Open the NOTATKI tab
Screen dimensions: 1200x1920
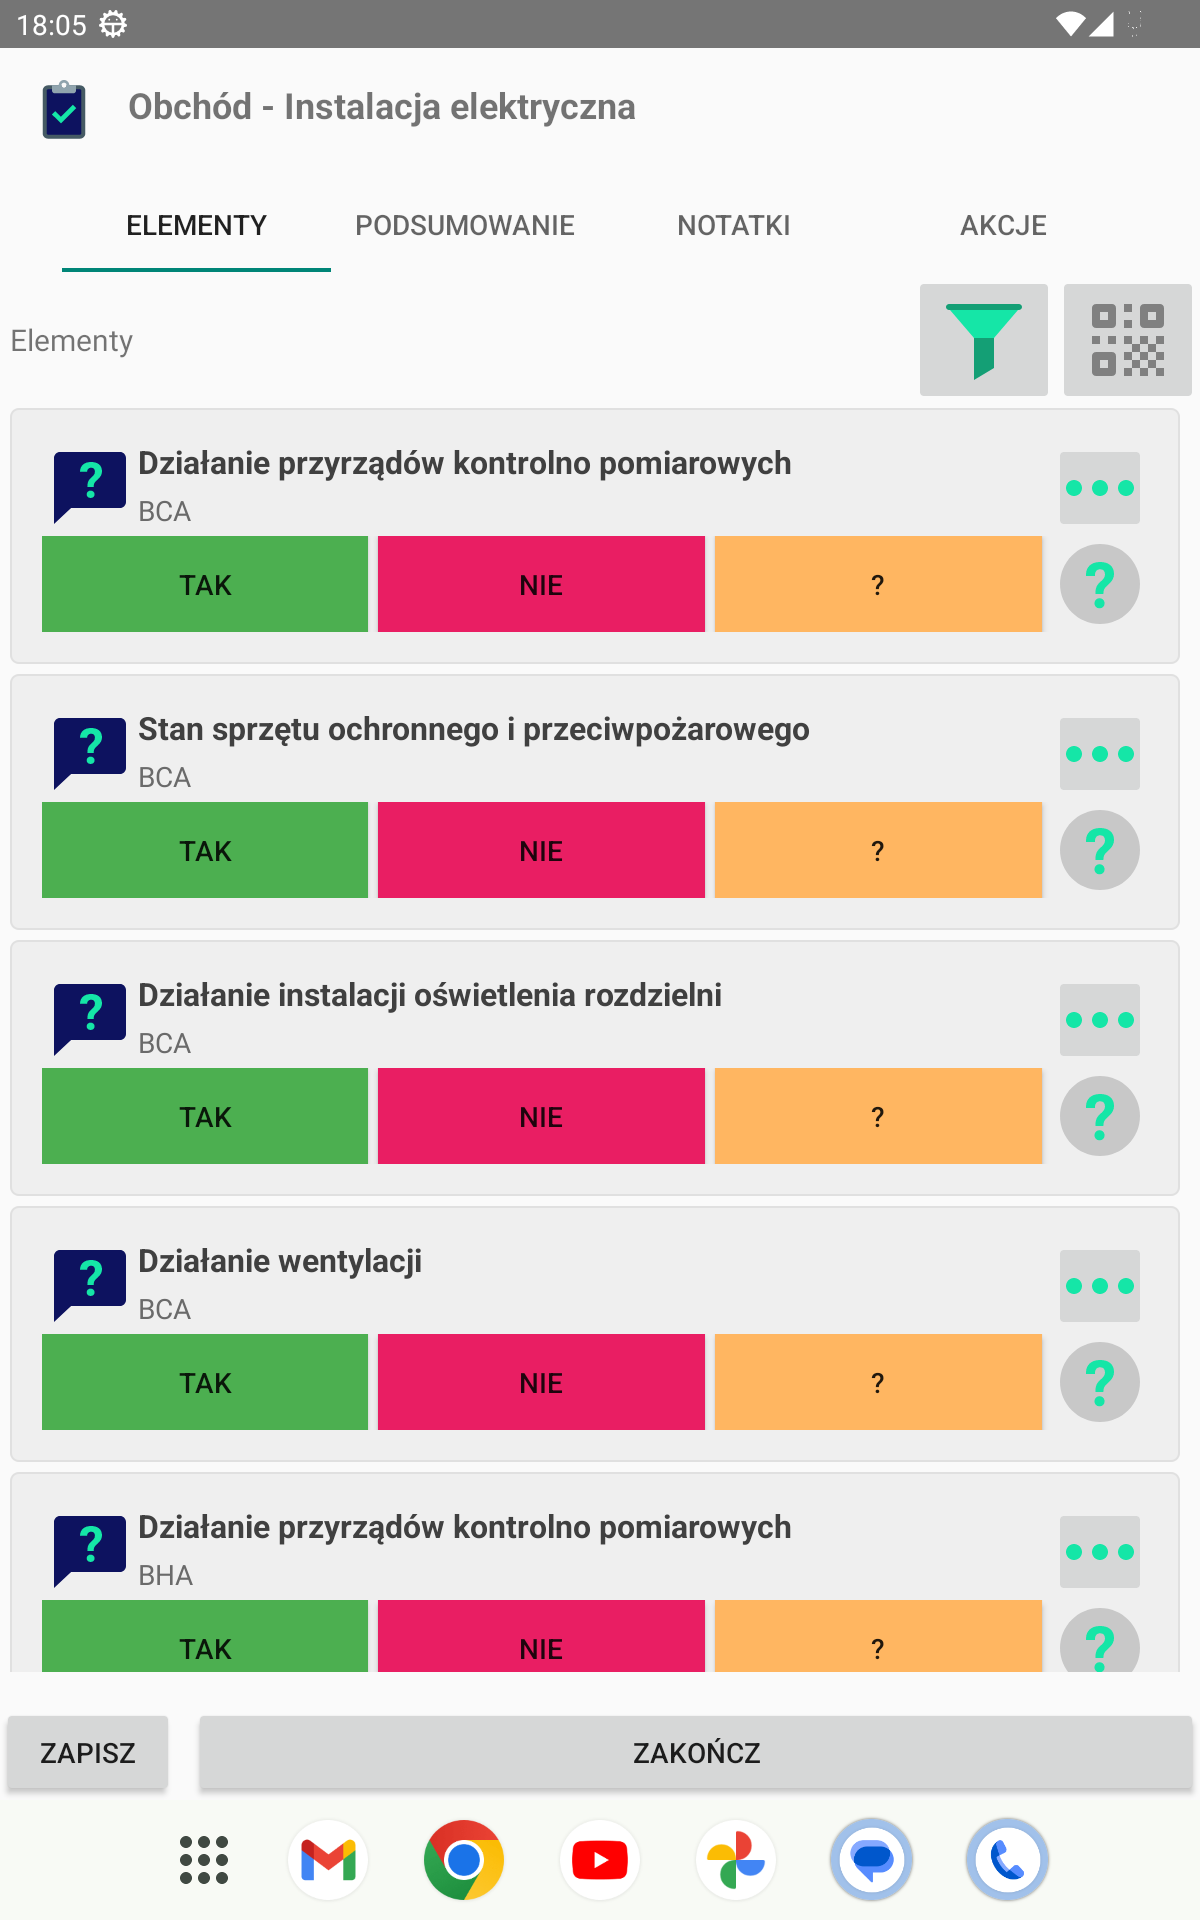click(734, 226)
